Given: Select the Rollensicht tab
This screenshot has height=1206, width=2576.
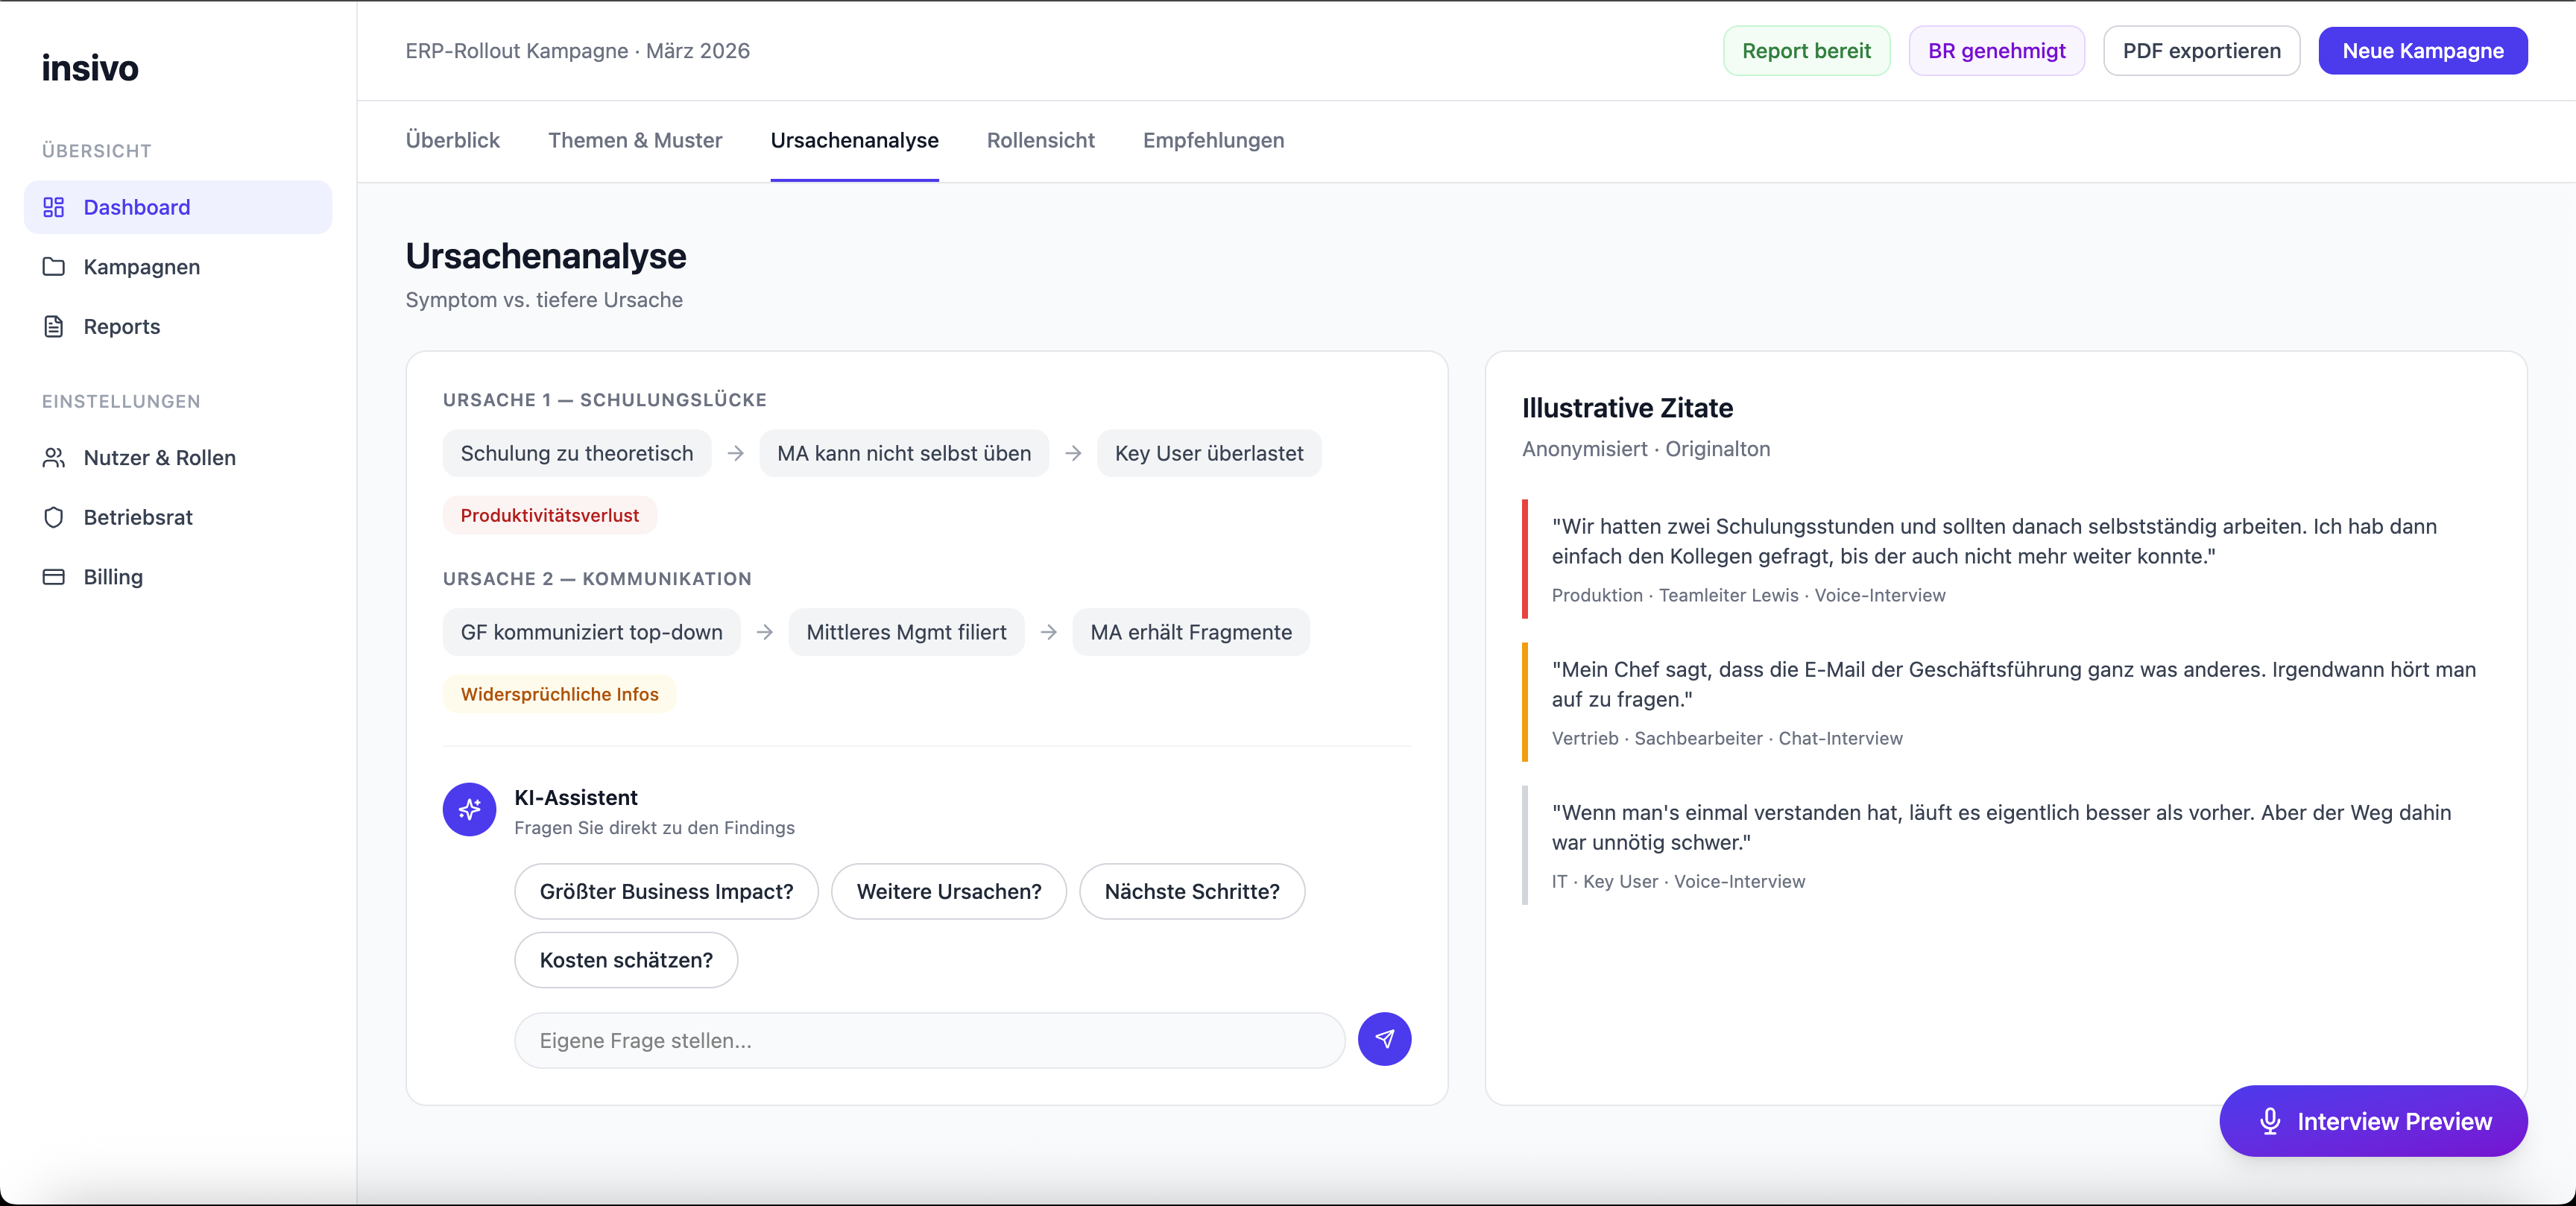Looking at the screenshot, I should click(1040, 141).
